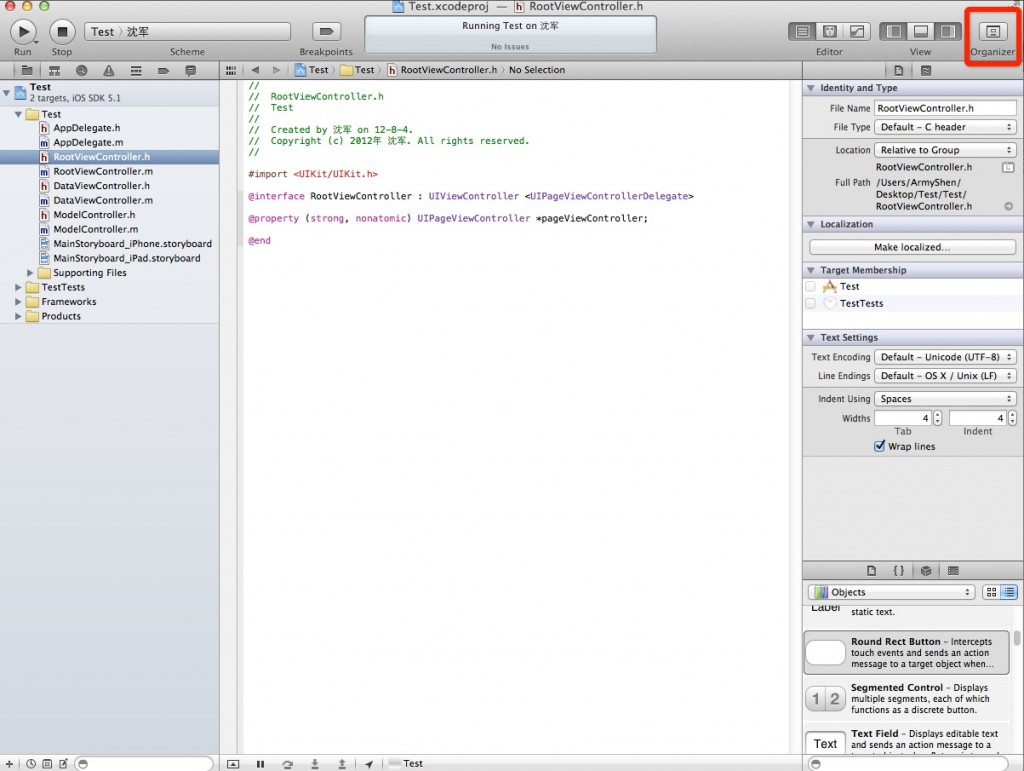1024x771 pixels.
Task: Select RootViewController.m in the navigator
Action: [102, 172]
